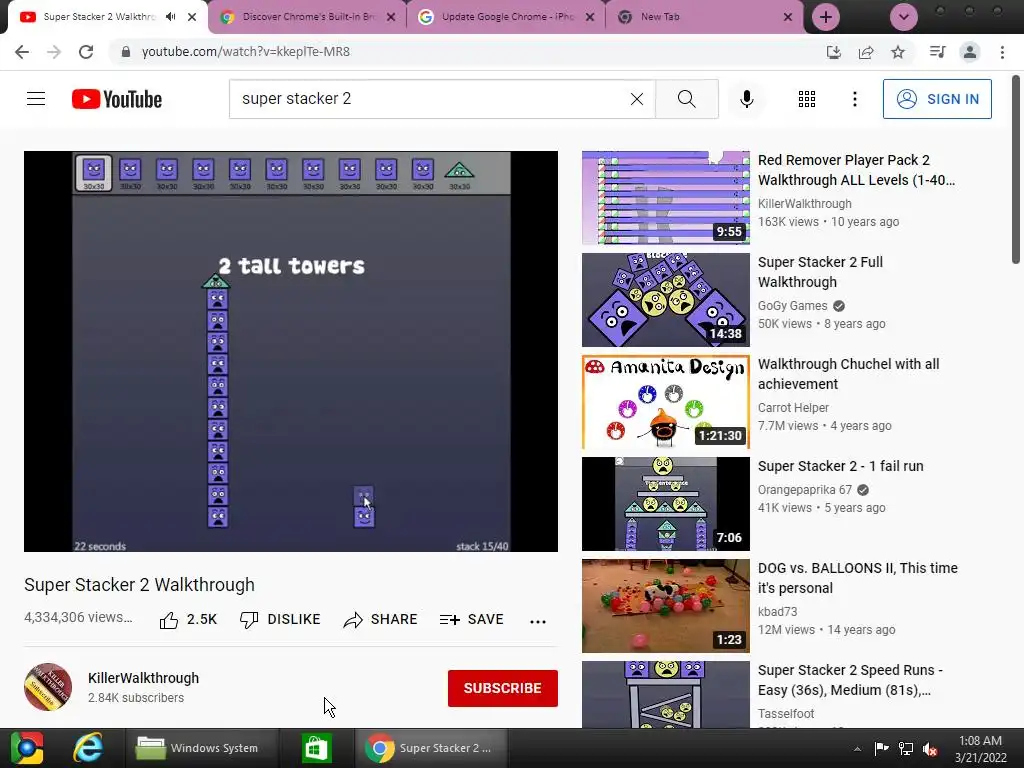1024x768 pixels.
Task: Click the page vertical scrollbar
Action: tap(1016, 169)
